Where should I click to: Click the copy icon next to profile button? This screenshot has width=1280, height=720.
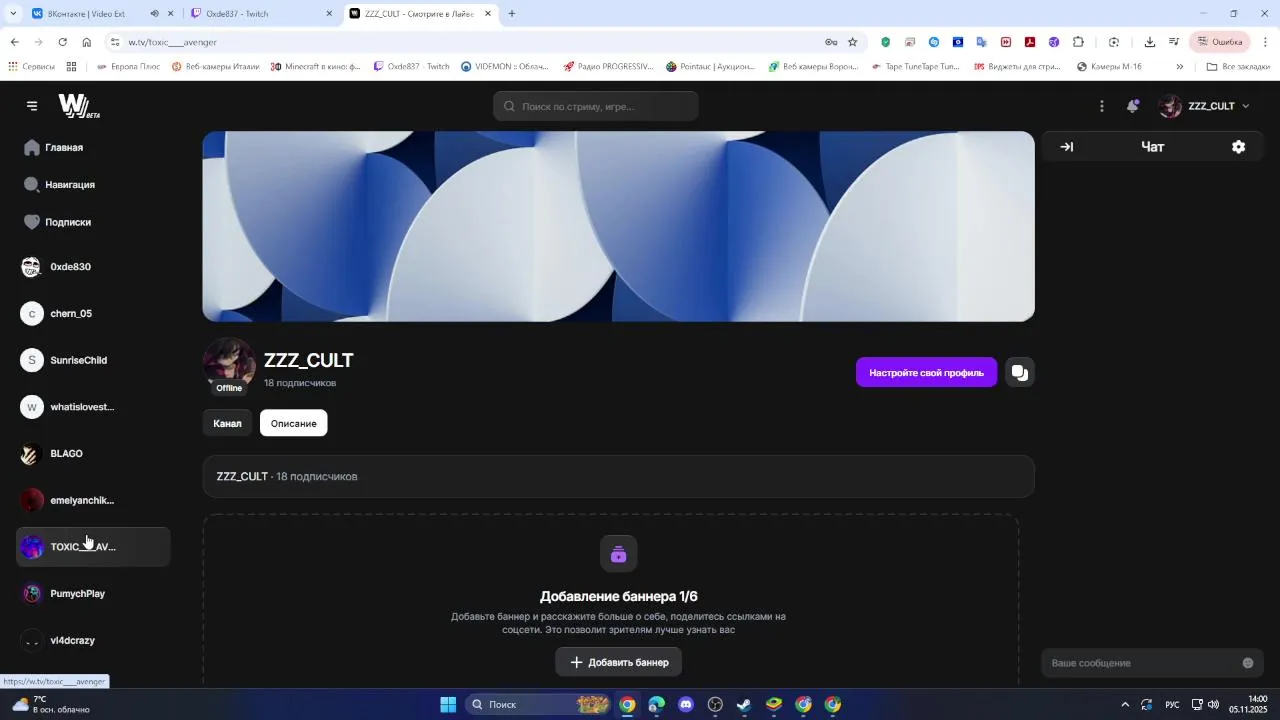point(1019,372)
